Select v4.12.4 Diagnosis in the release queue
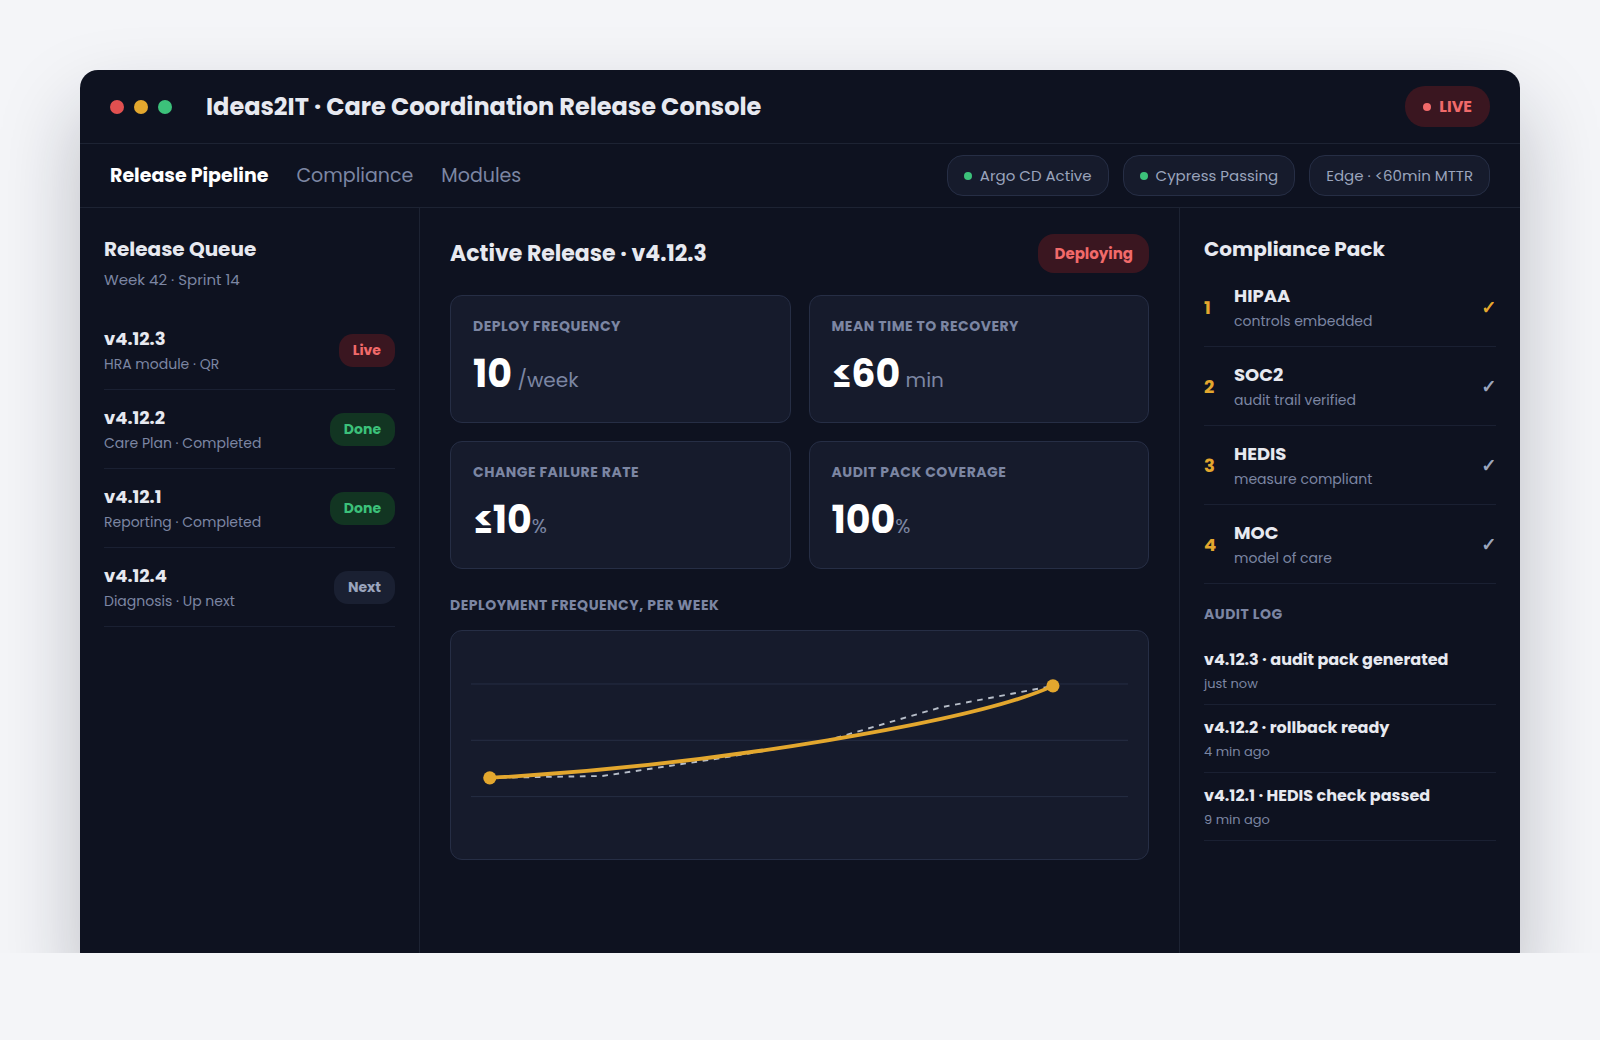 pos(249,587)
